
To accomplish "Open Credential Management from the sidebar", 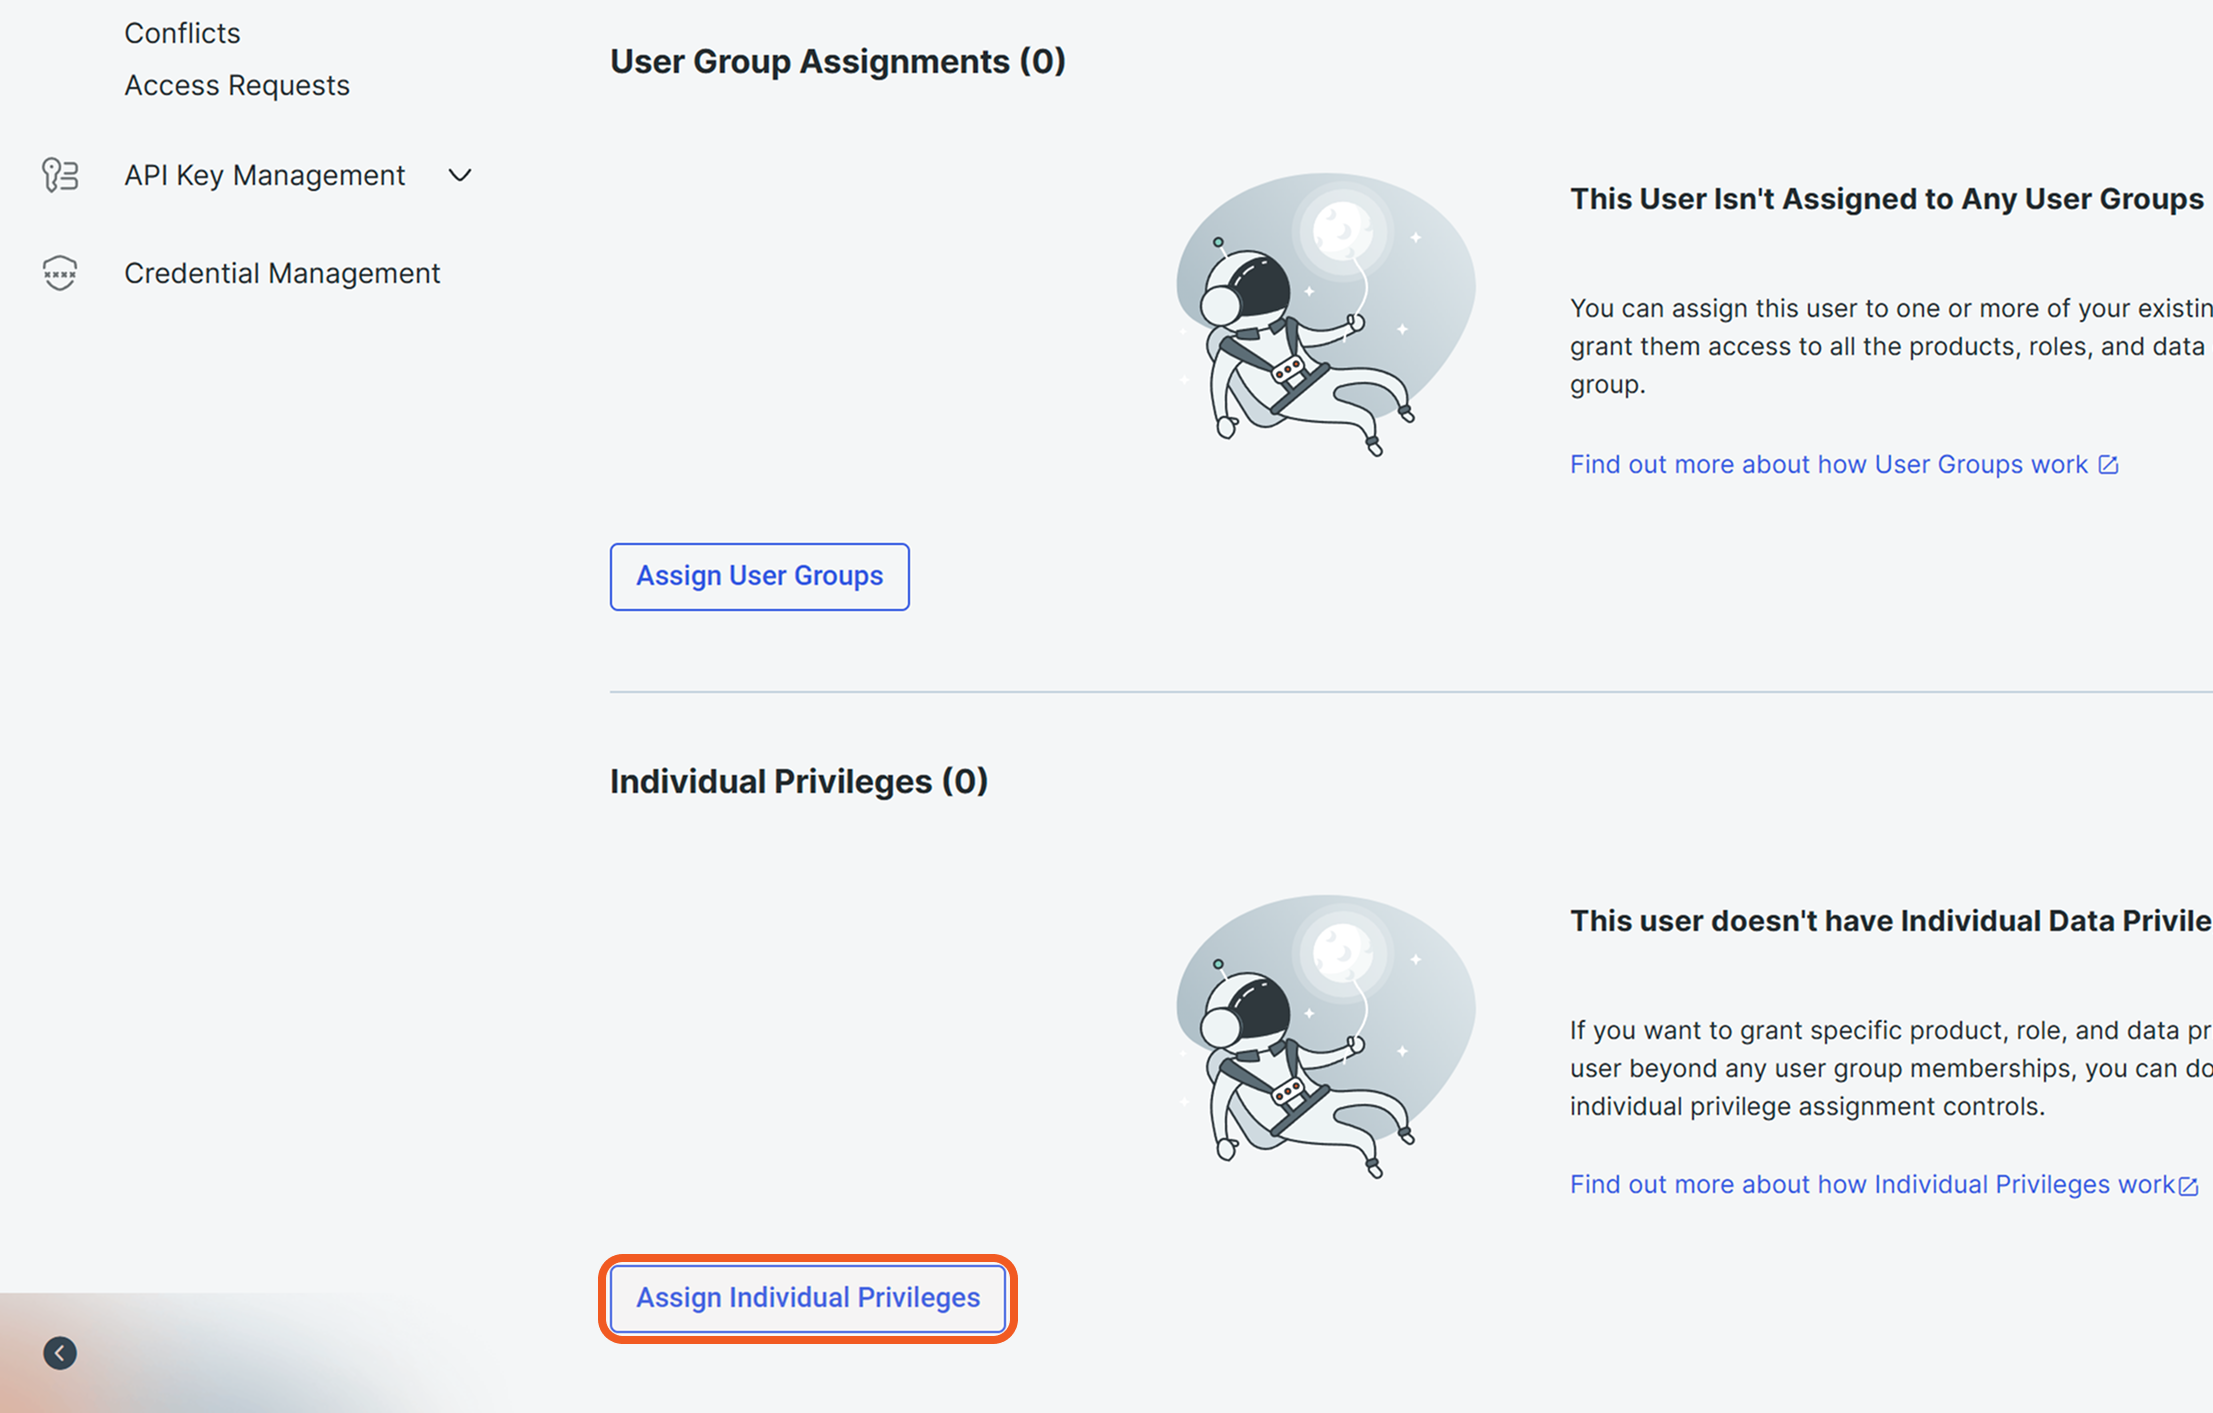I will 281,272.
